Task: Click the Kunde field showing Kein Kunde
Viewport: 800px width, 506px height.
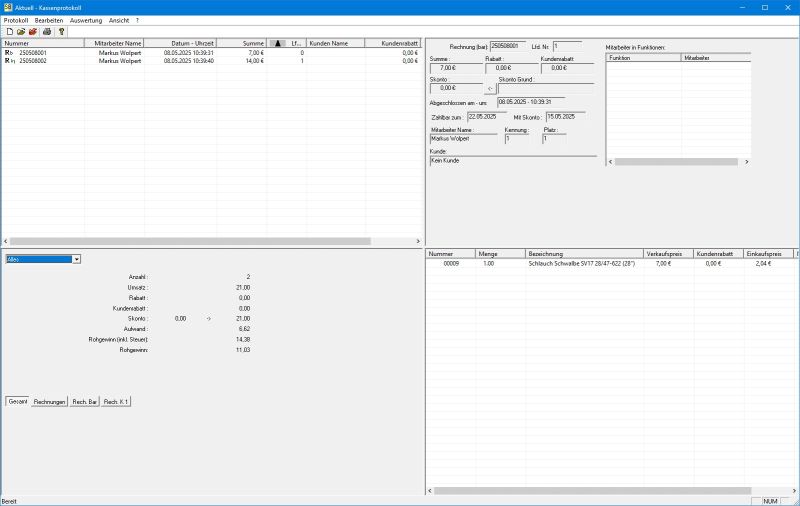Action: tap(513, 161)
